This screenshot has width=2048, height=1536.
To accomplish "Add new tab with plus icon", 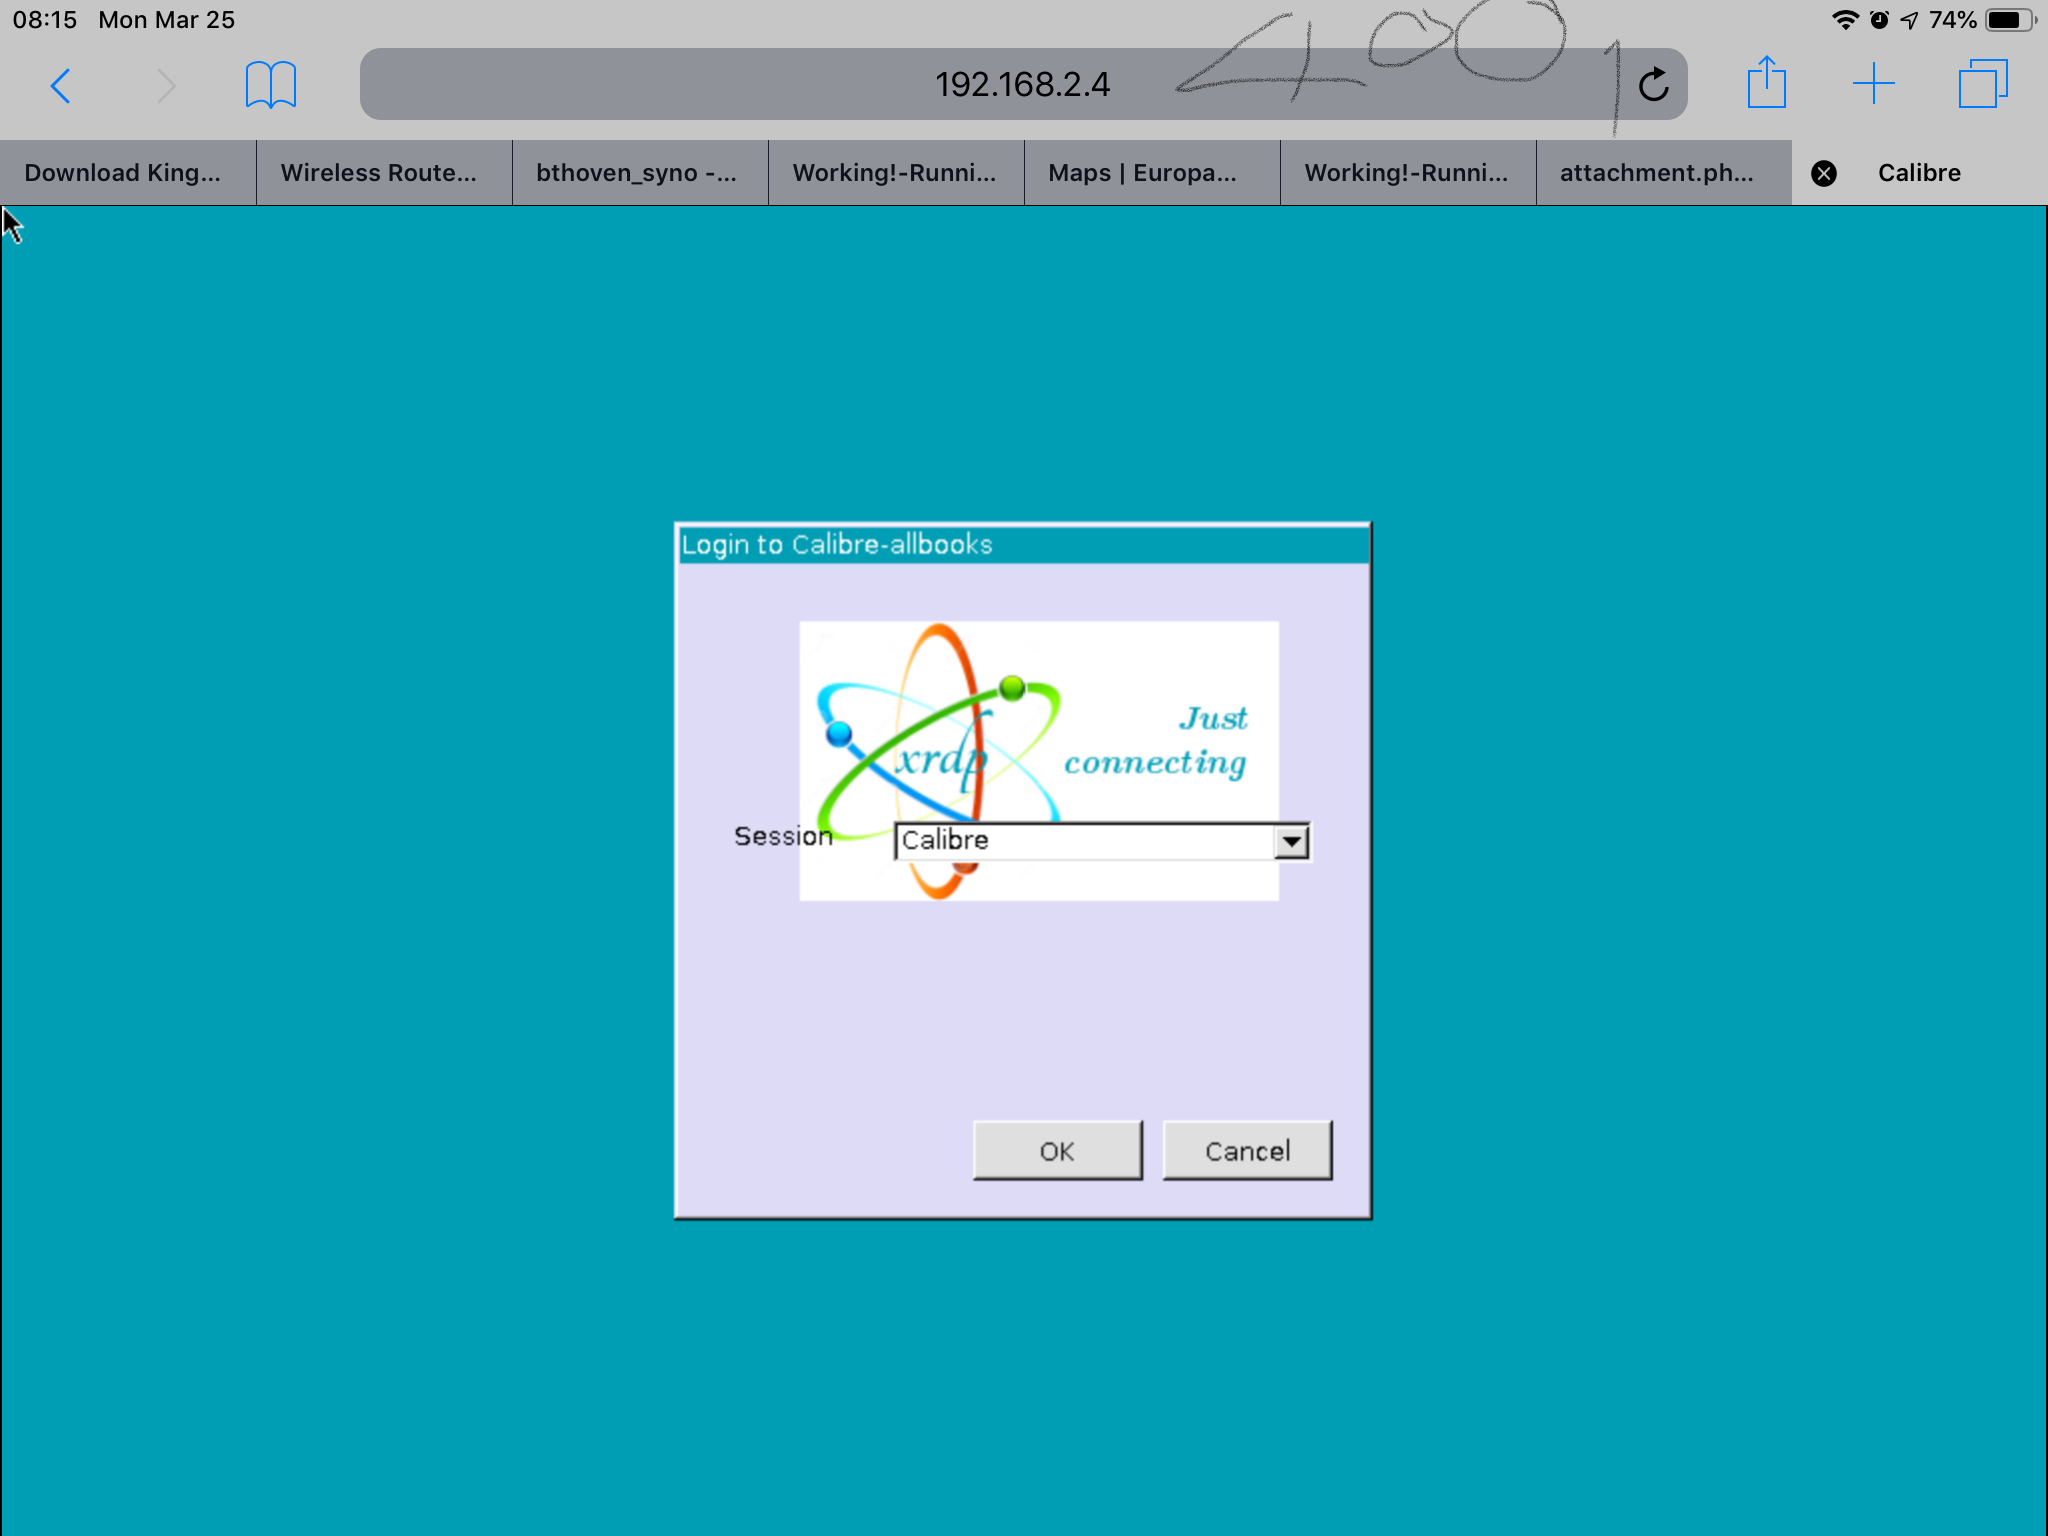I will [x=1873, y=84].
